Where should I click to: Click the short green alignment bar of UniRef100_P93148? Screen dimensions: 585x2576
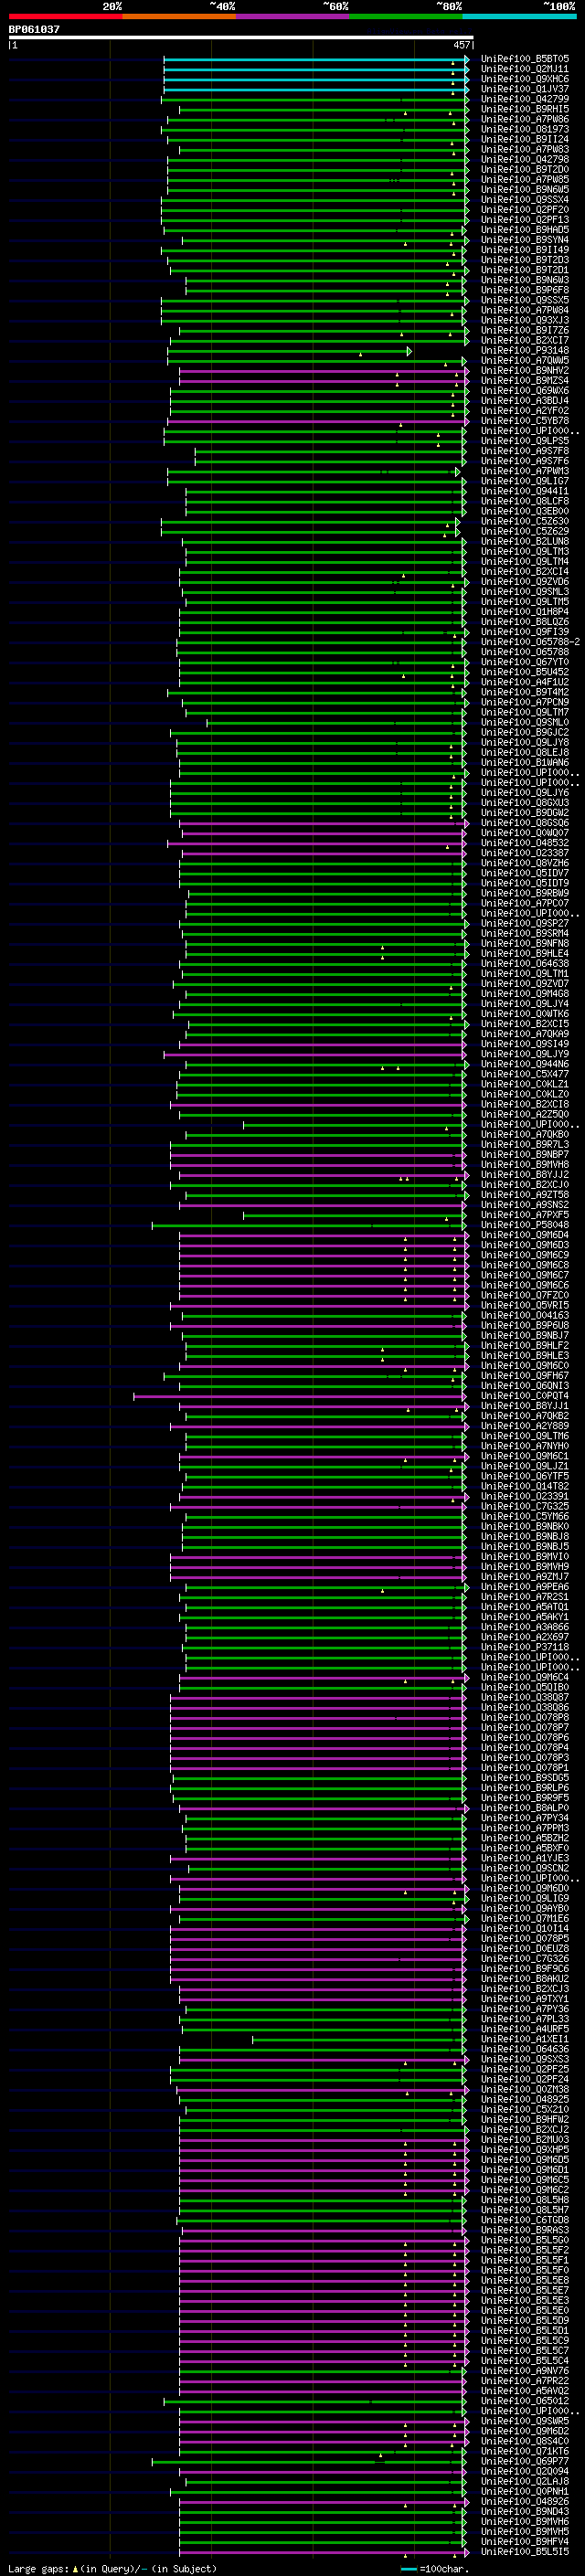pos(290,351)
